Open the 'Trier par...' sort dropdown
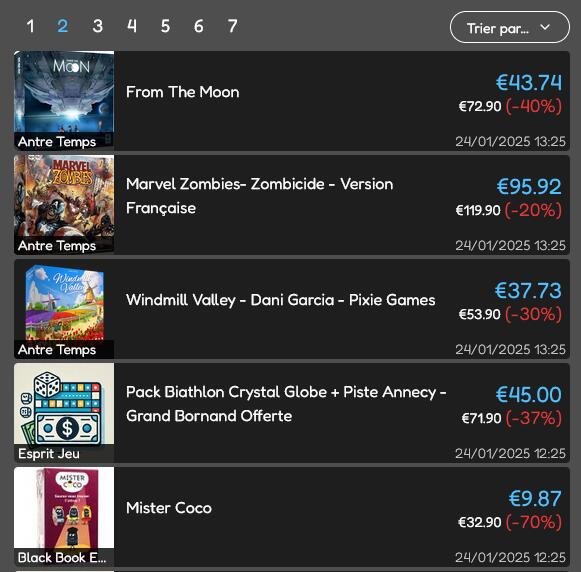 pyautogui.click(x=509, y=27)
